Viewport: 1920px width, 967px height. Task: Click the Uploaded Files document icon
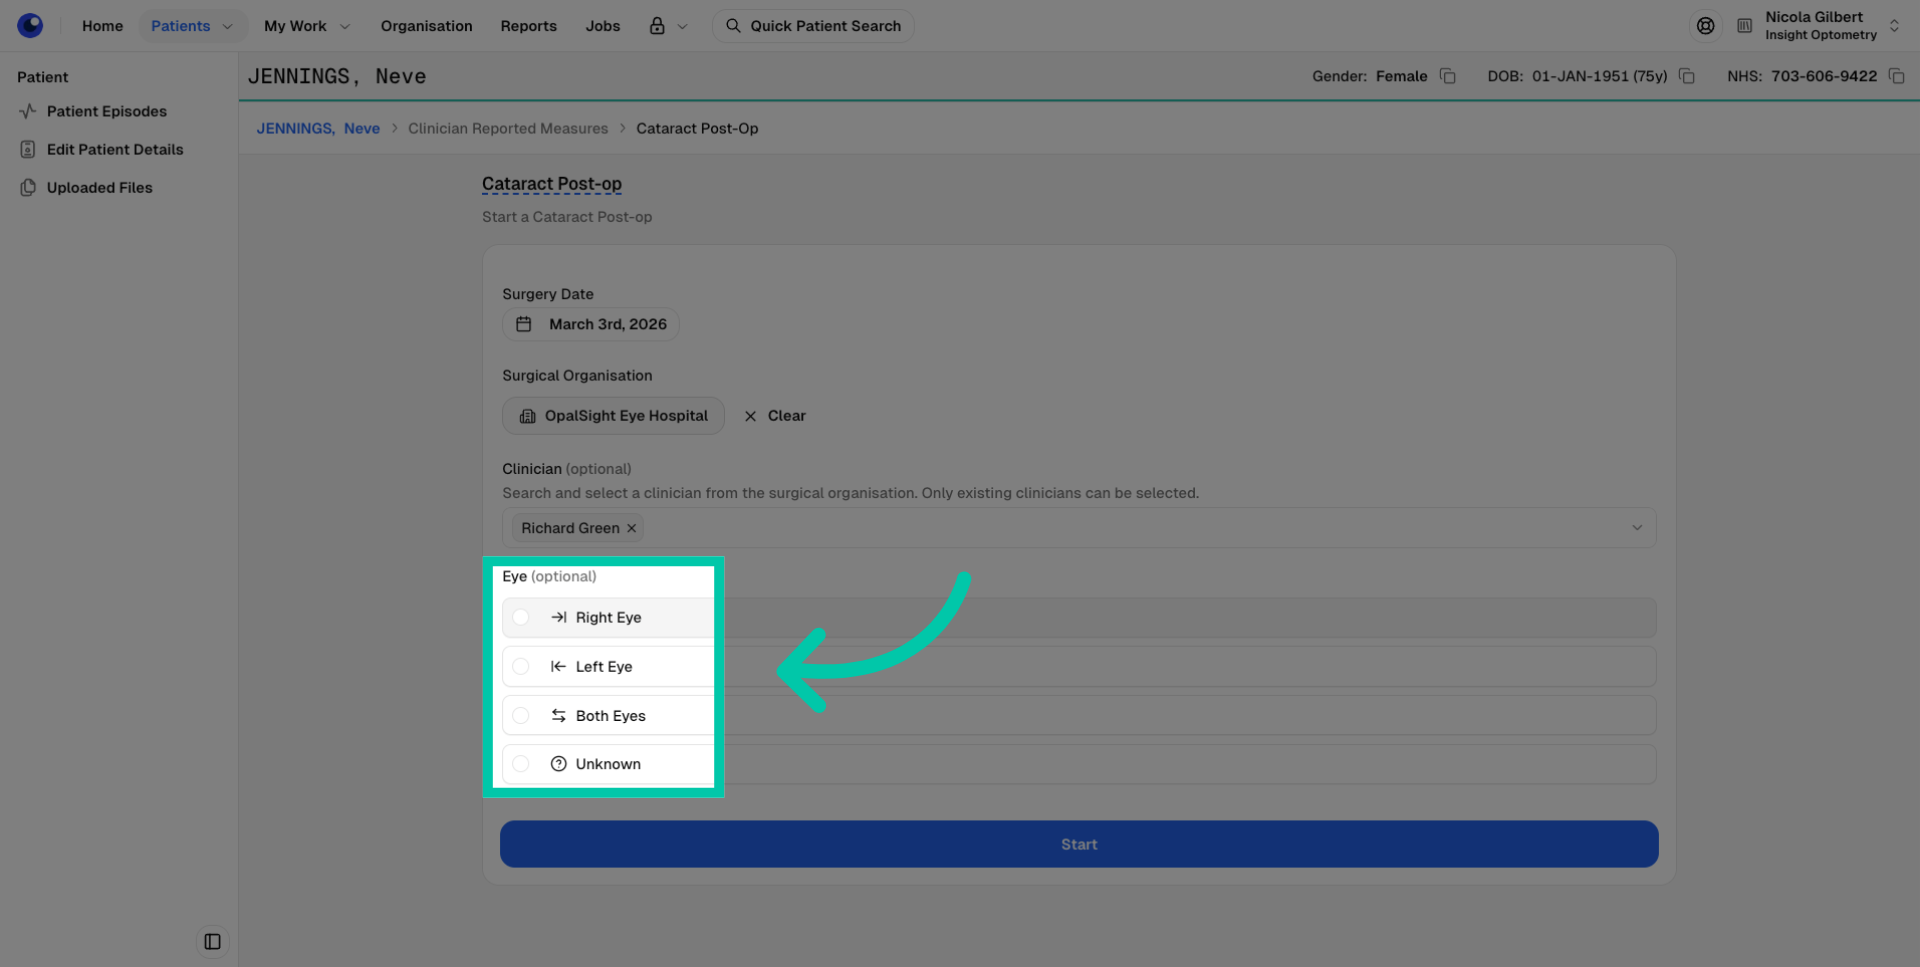click(28, 187)
